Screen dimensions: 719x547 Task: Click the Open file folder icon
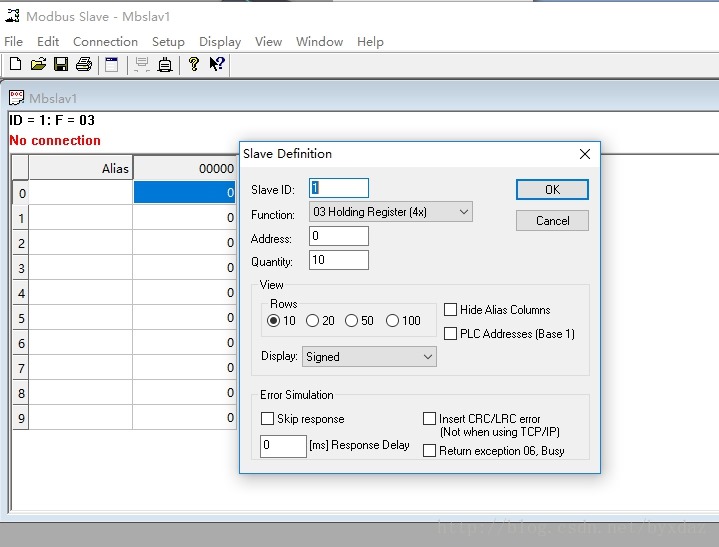38,65
